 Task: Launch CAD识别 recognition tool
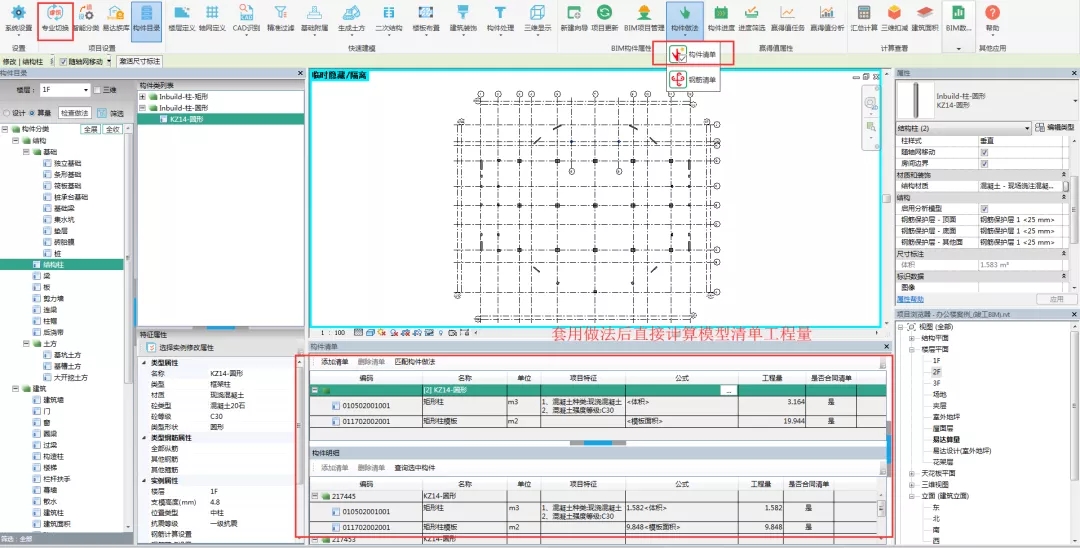pyautogui.click(x=246, y=19)
